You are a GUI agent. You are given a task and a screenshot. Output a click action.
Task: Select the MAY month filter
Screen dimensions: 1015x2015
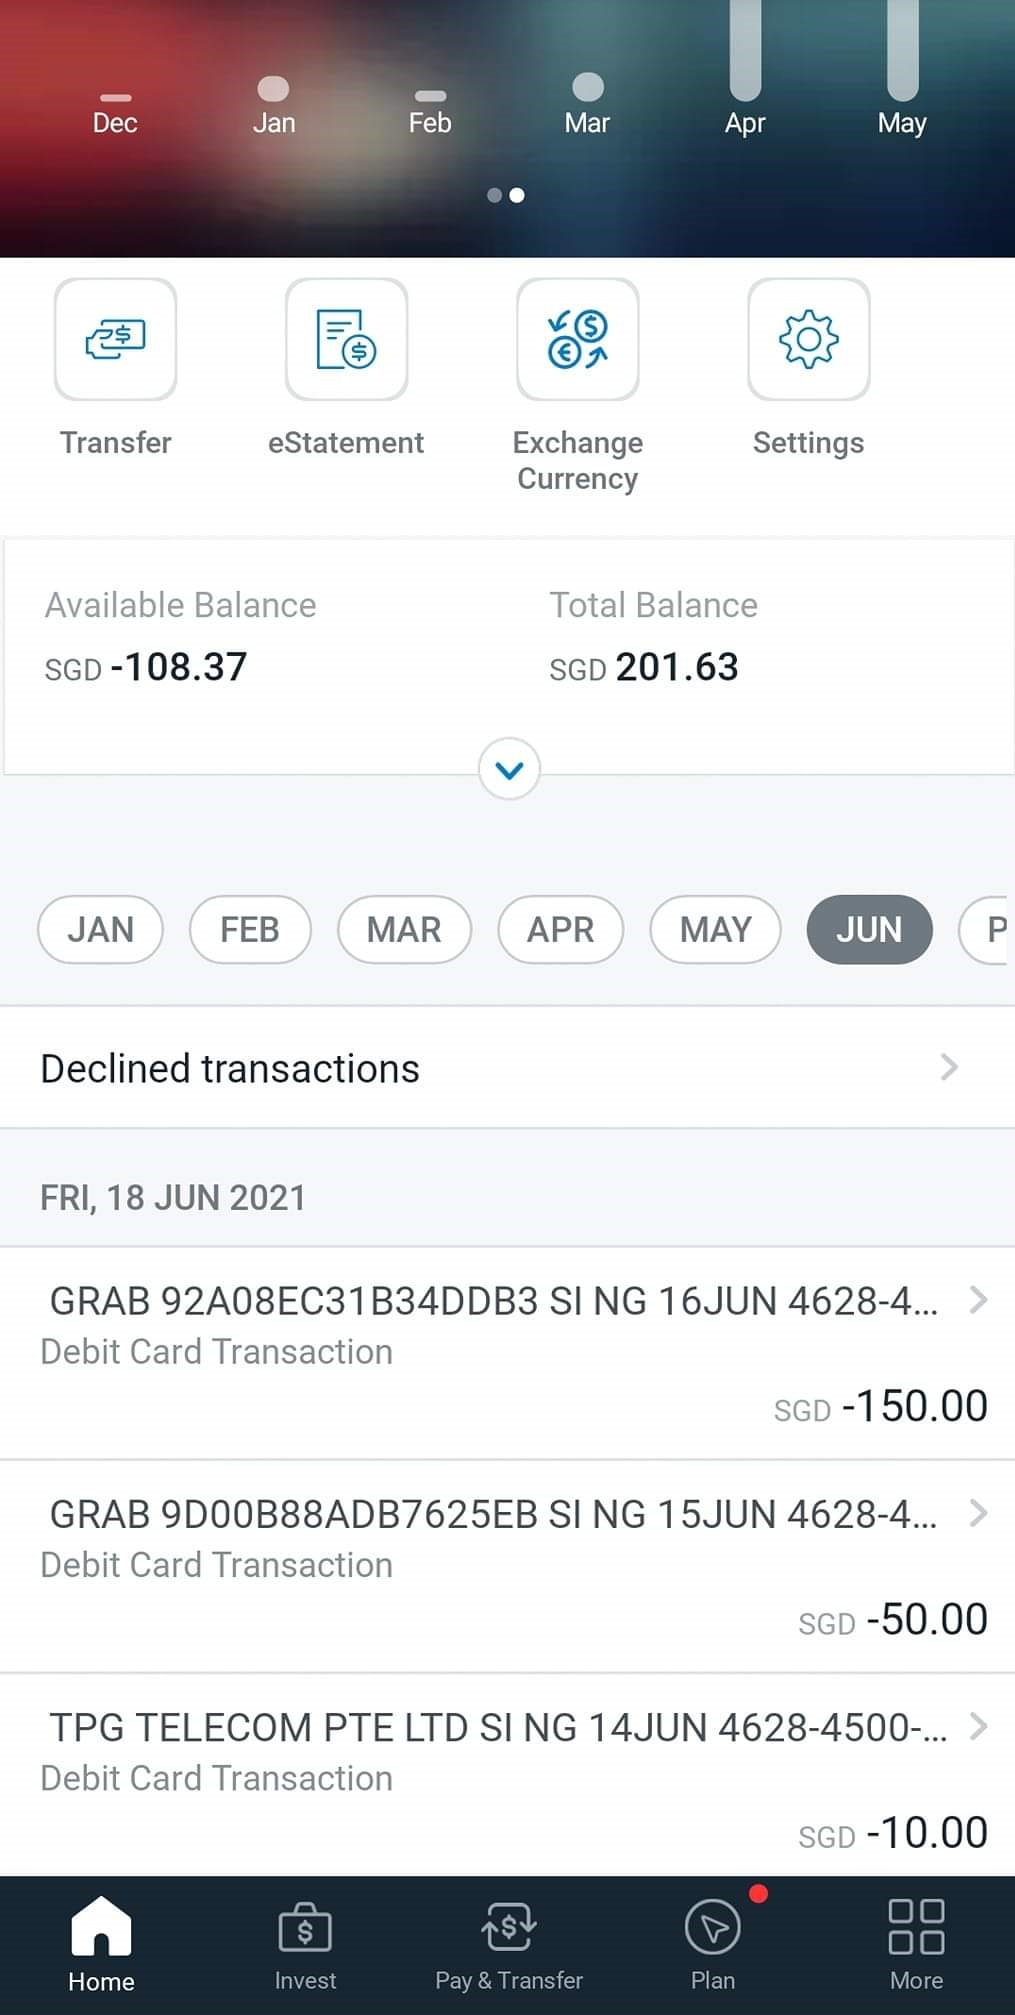(x=715, y=930)
